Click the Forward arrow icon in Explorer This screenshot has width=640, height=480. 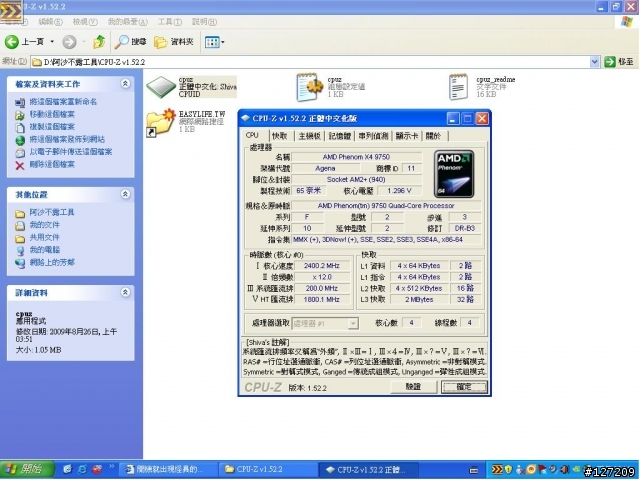coord(69,42)
